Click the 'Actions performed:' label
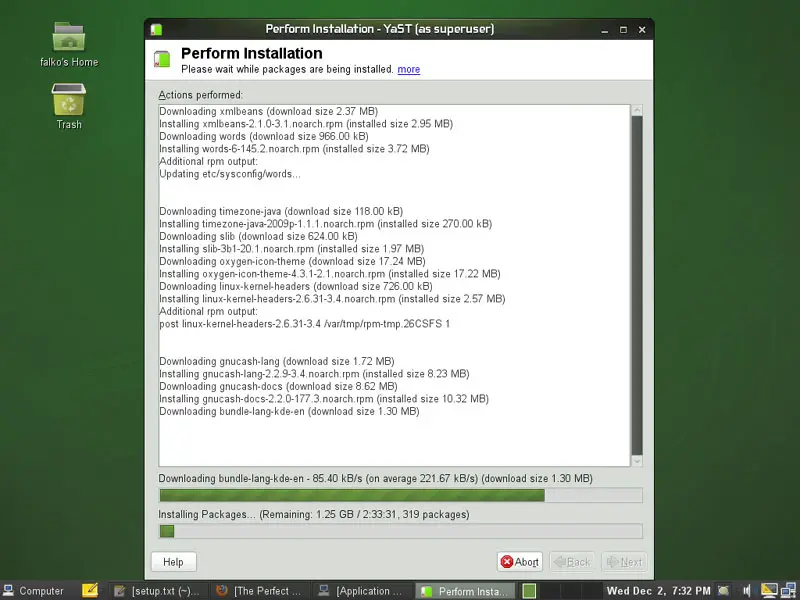800x600 pixels. click(x=201, y=95)
